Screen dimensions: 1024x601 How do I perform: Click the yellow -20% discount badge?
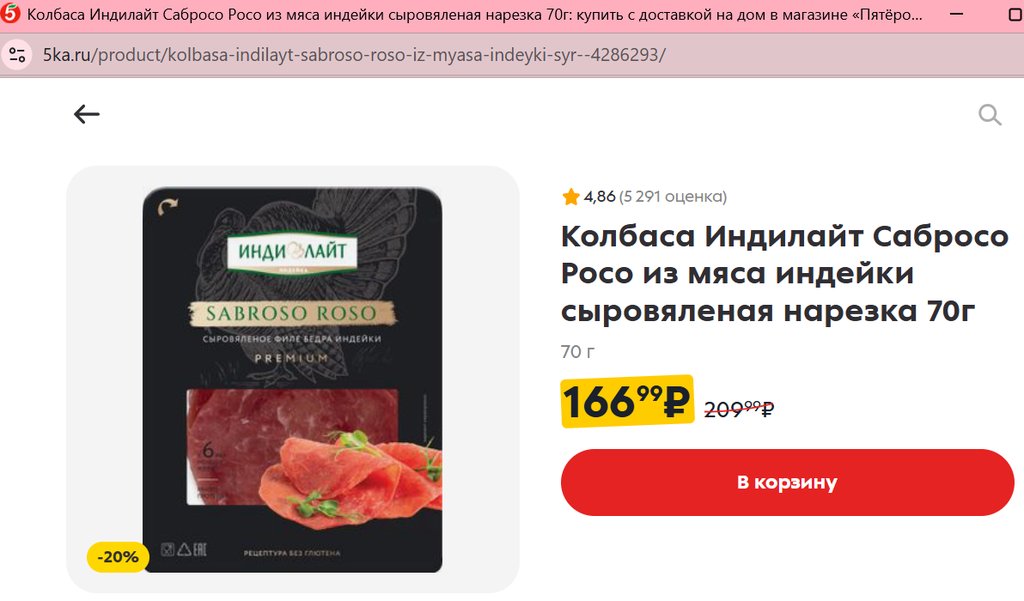click(118, 557)
